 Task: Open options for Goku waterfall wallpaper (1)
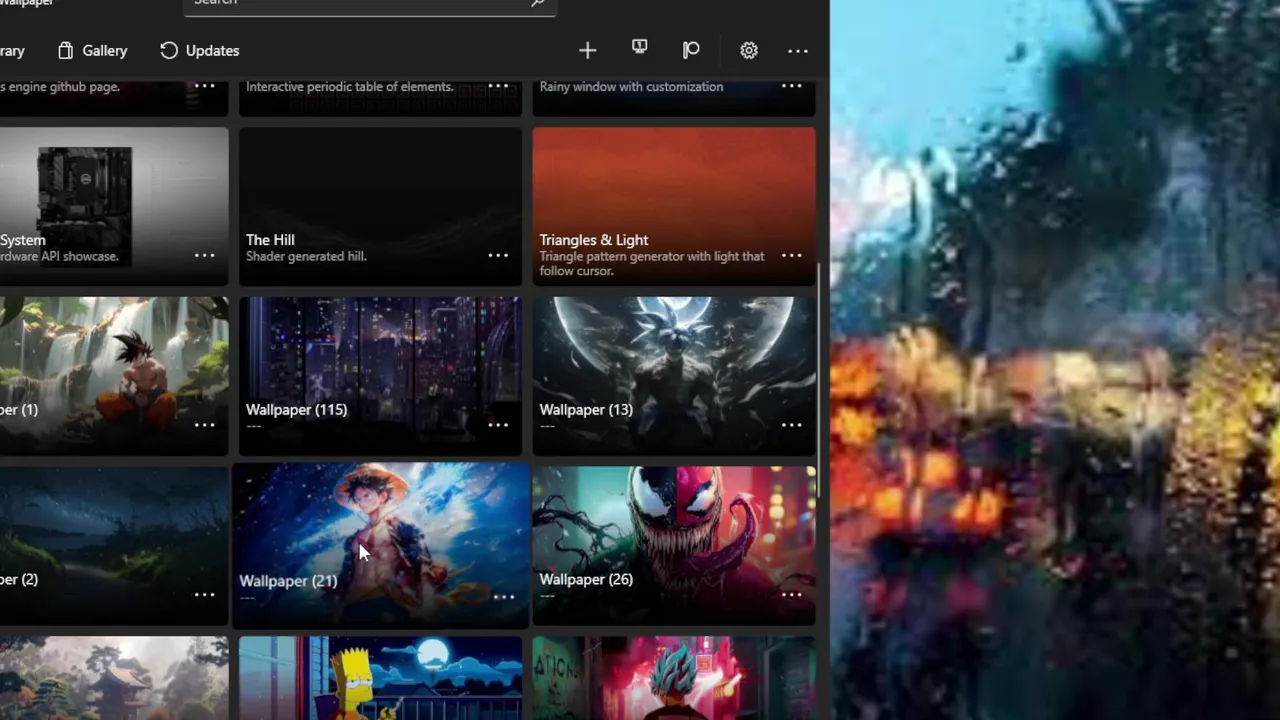coord(204,425)
